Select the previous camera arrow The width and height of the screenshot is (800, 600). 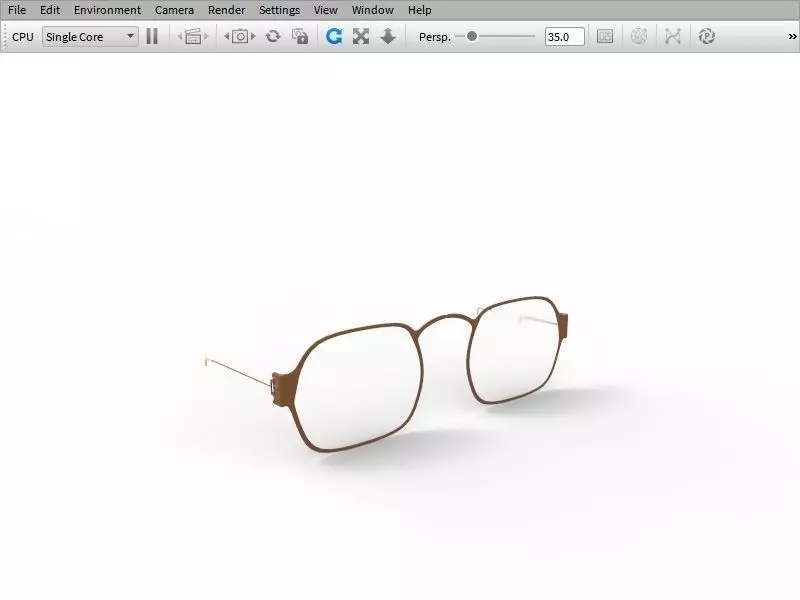click(227, 36)
